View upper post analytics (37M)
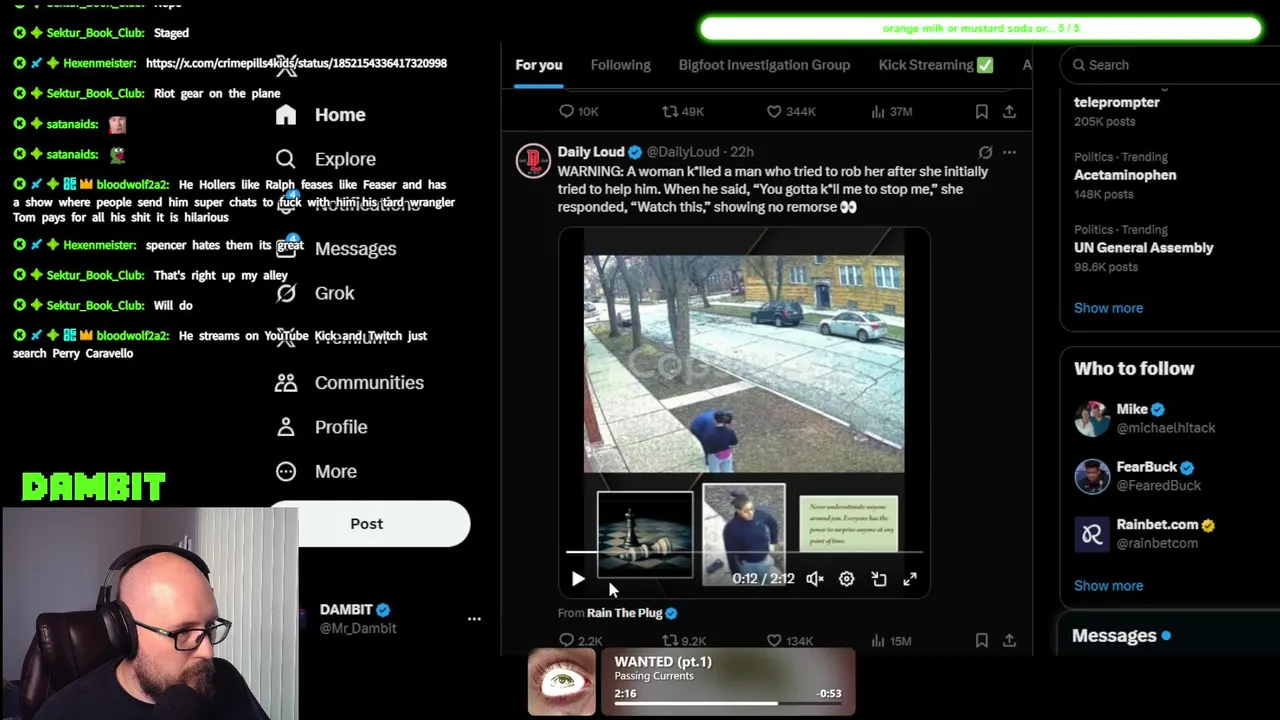 pos(894,112)
